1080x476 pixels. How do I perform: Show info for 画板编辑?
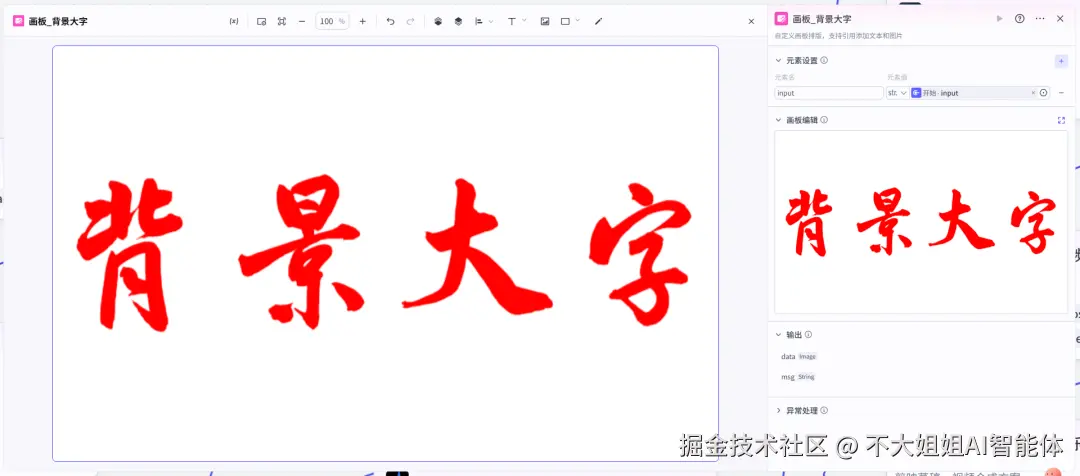click(824, 120)
